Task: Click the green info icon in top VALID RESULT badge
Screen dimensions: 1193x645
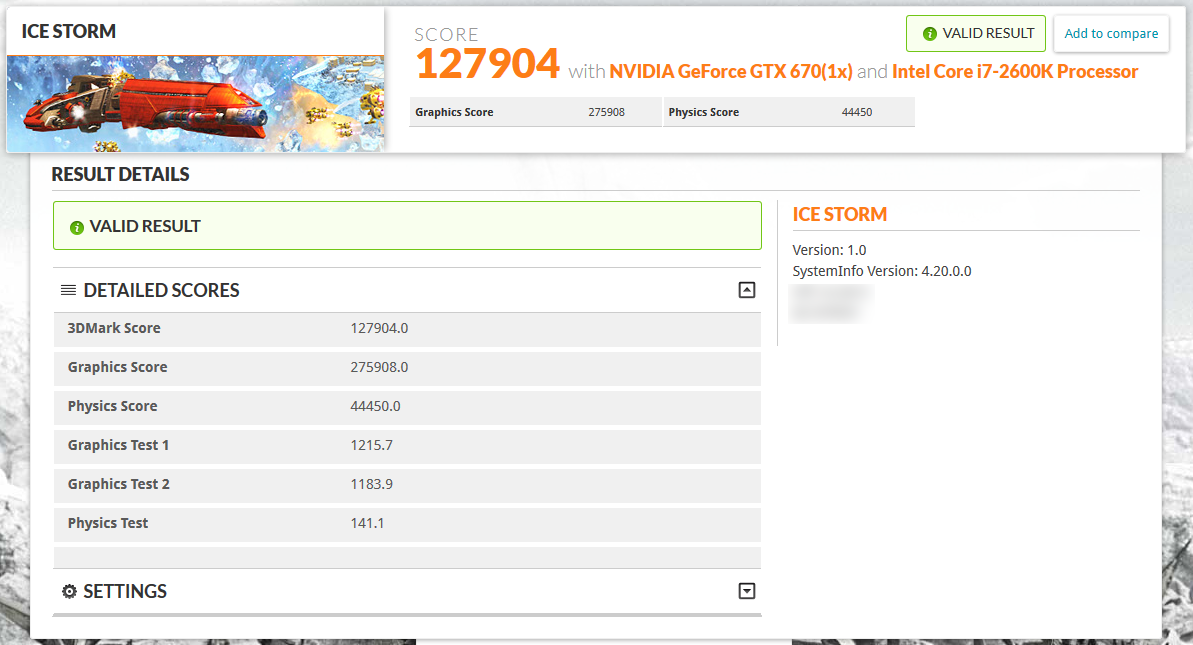Action: click(x=929, y=33)
